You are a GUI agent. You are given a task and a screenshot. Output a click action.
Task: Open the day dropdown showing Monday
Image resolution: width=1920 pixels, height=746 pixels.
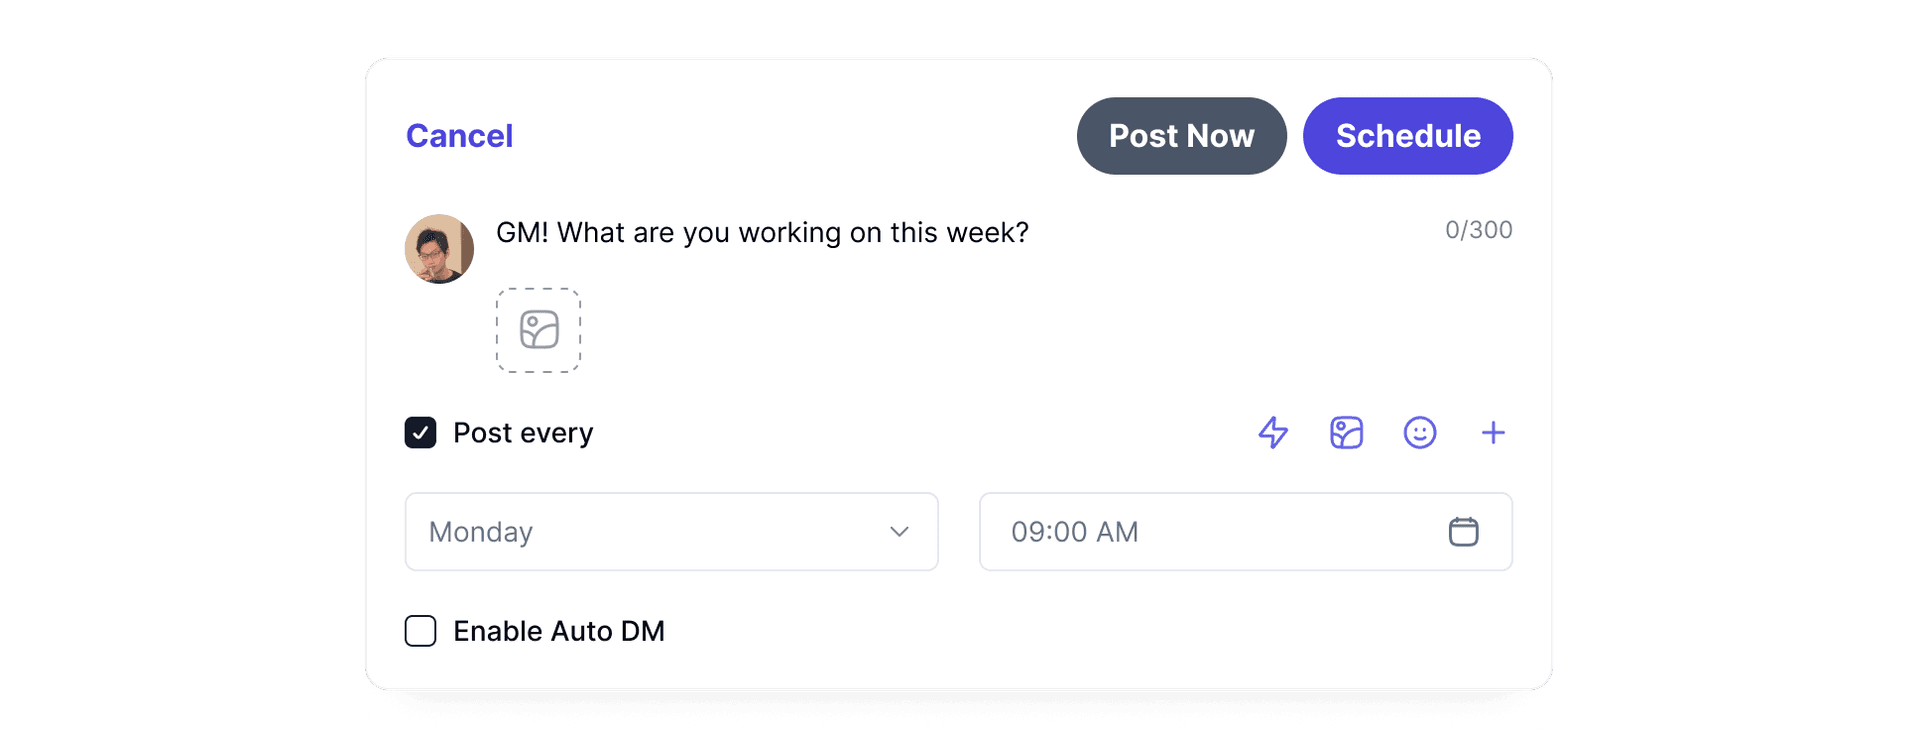[671, 531]
